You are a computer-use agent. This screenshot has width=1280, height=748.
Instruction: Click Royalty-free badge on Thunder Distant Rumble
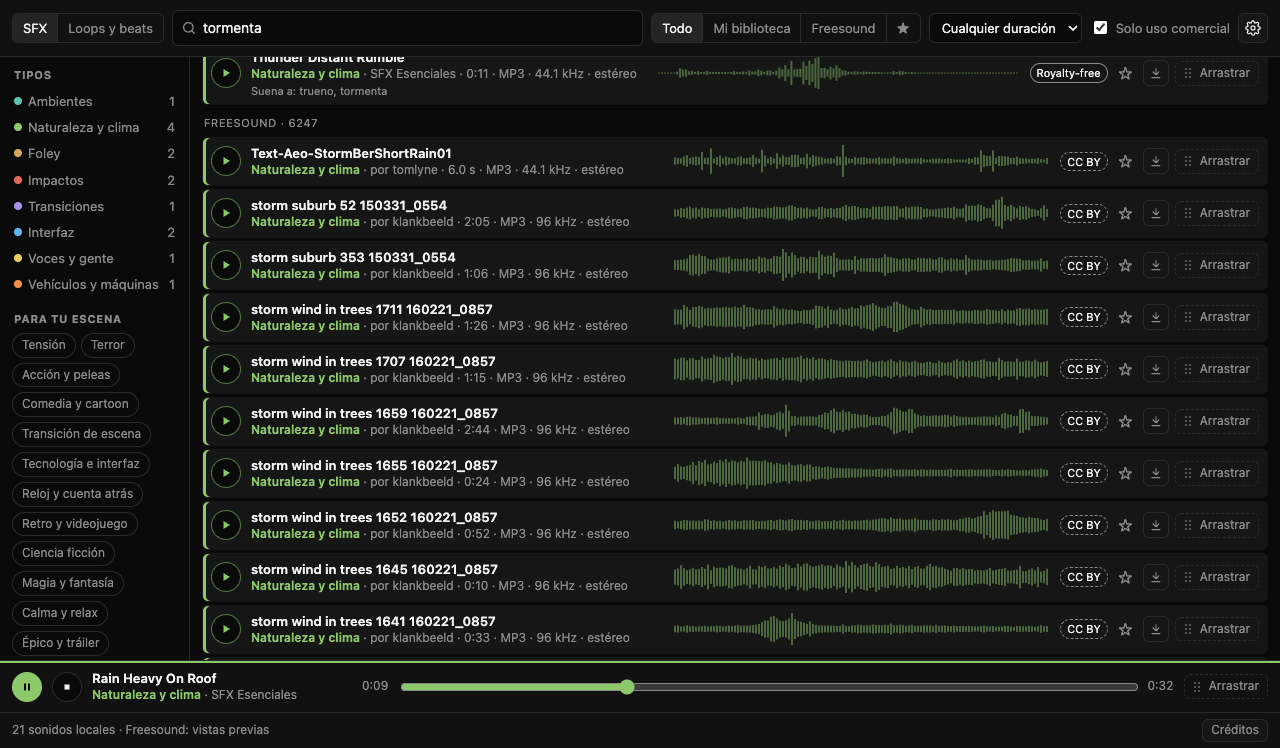[x=1068, y=74]
